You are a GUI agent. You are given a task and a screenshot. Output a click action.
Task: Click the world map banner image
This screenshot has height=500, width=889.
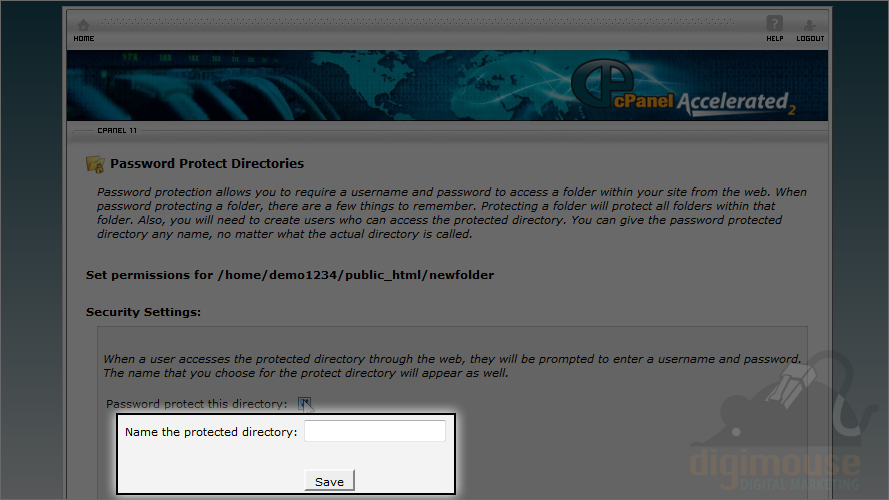[x=447, y=85]
